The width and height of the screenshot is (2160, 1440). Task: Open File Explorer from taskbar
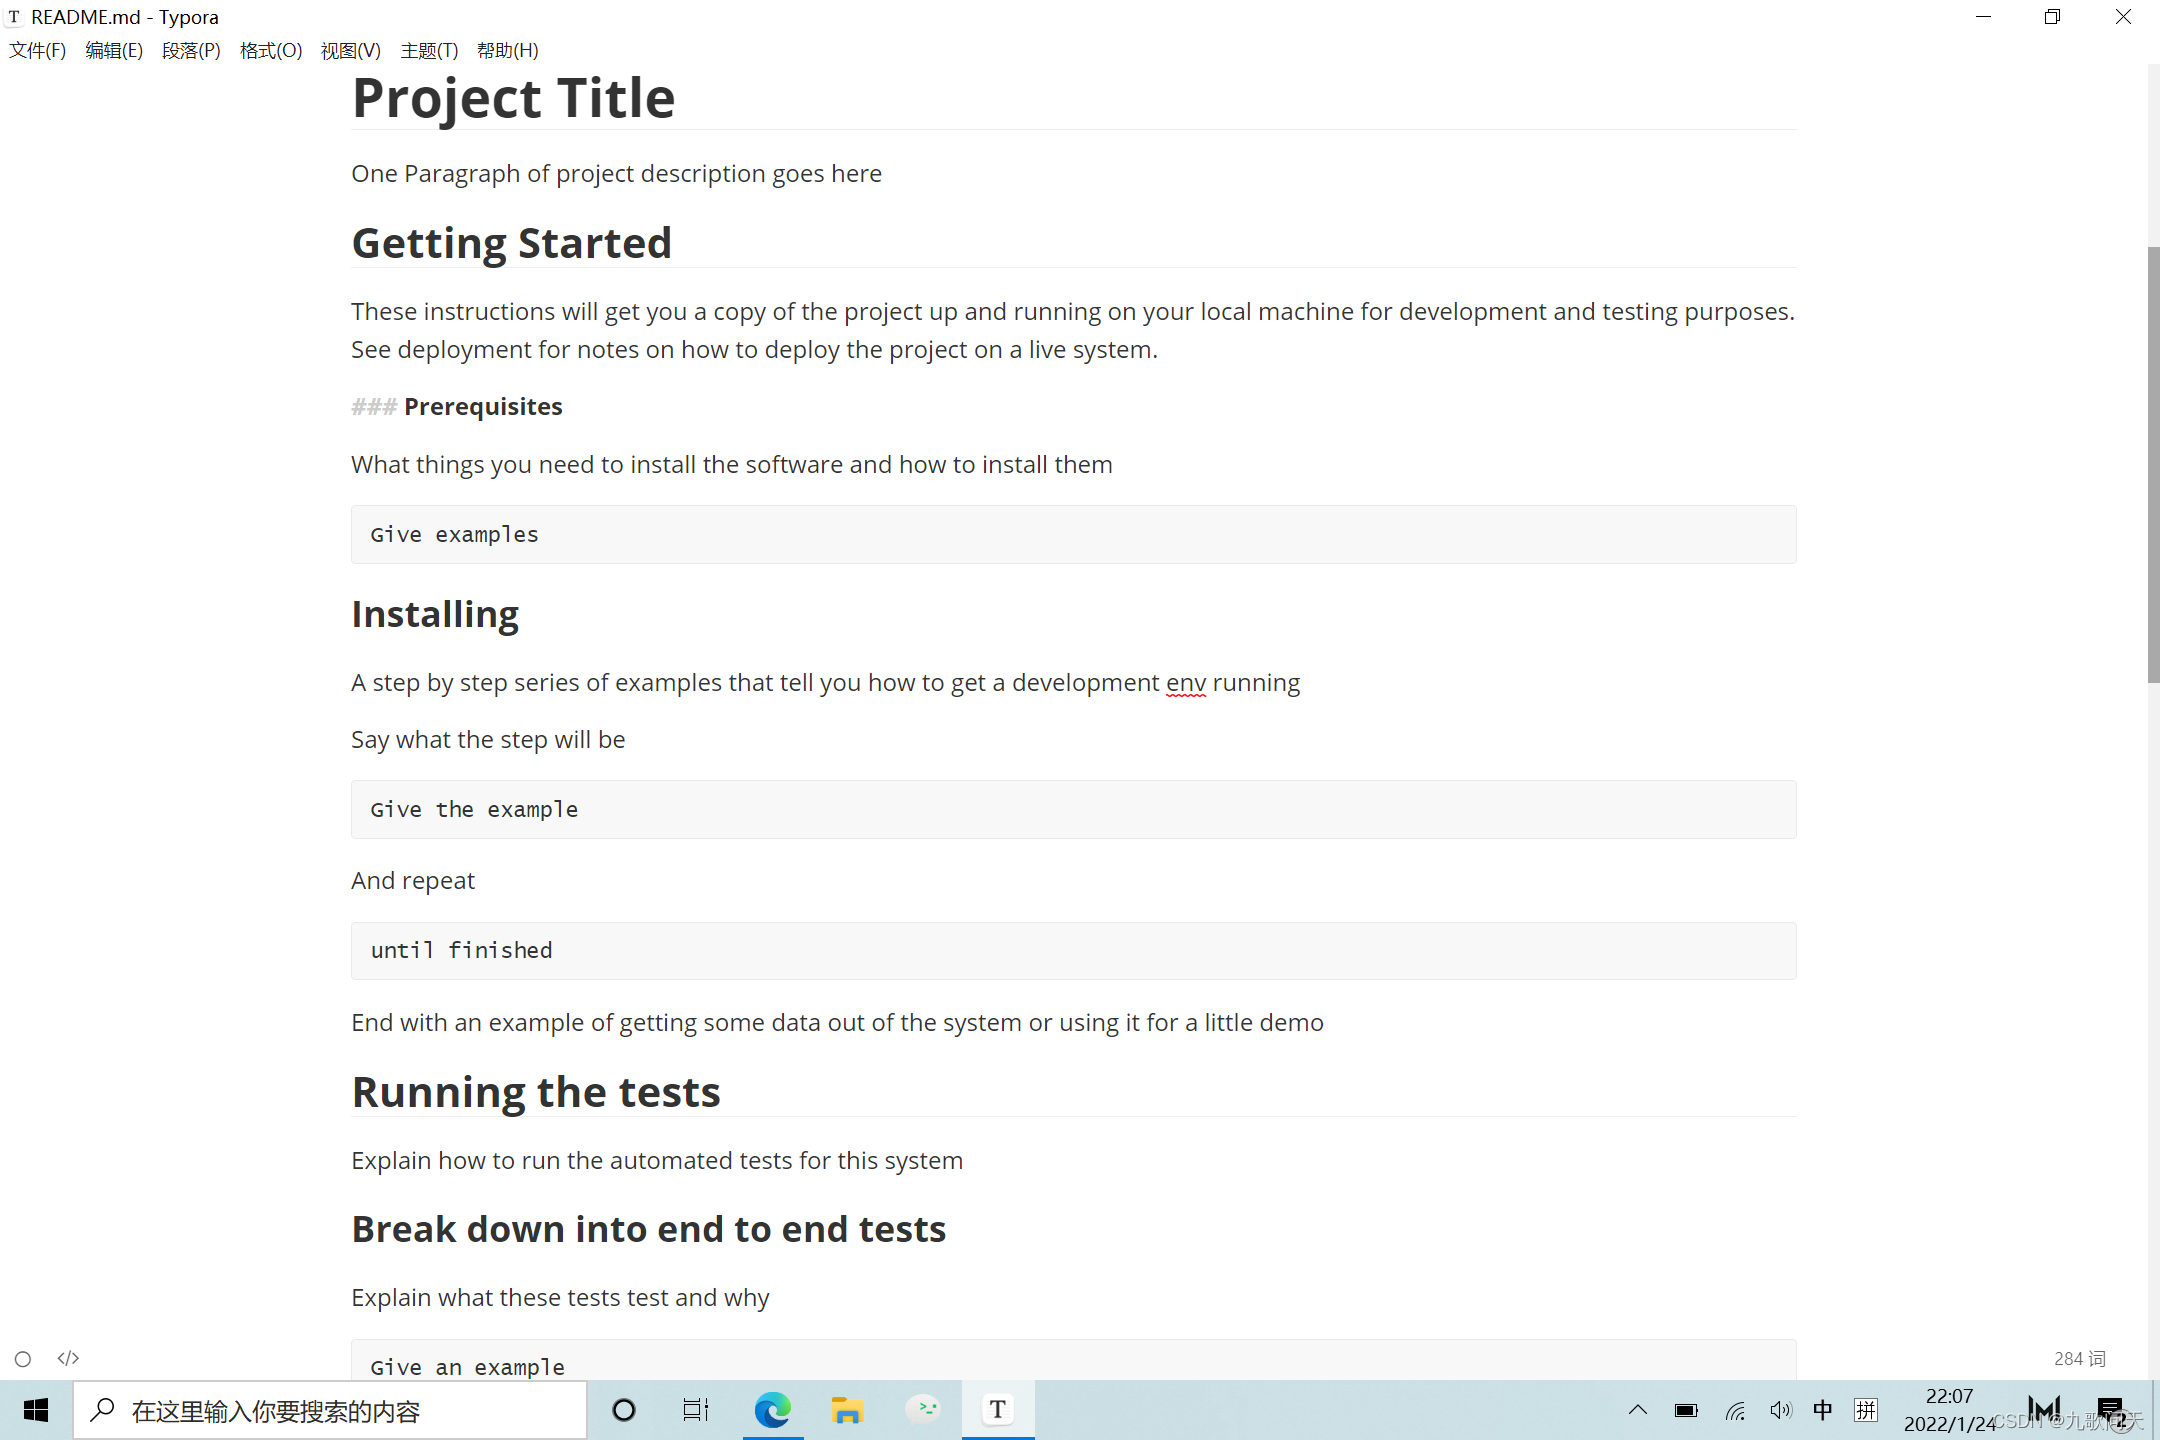pyautogui.click(x=847, y=1410)
